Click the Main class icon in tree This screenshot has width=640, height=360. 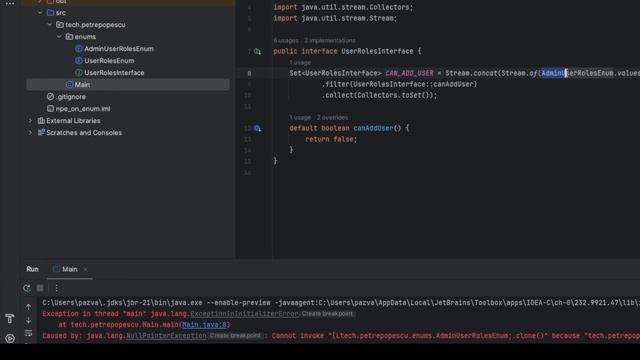[x=69, y=84]
